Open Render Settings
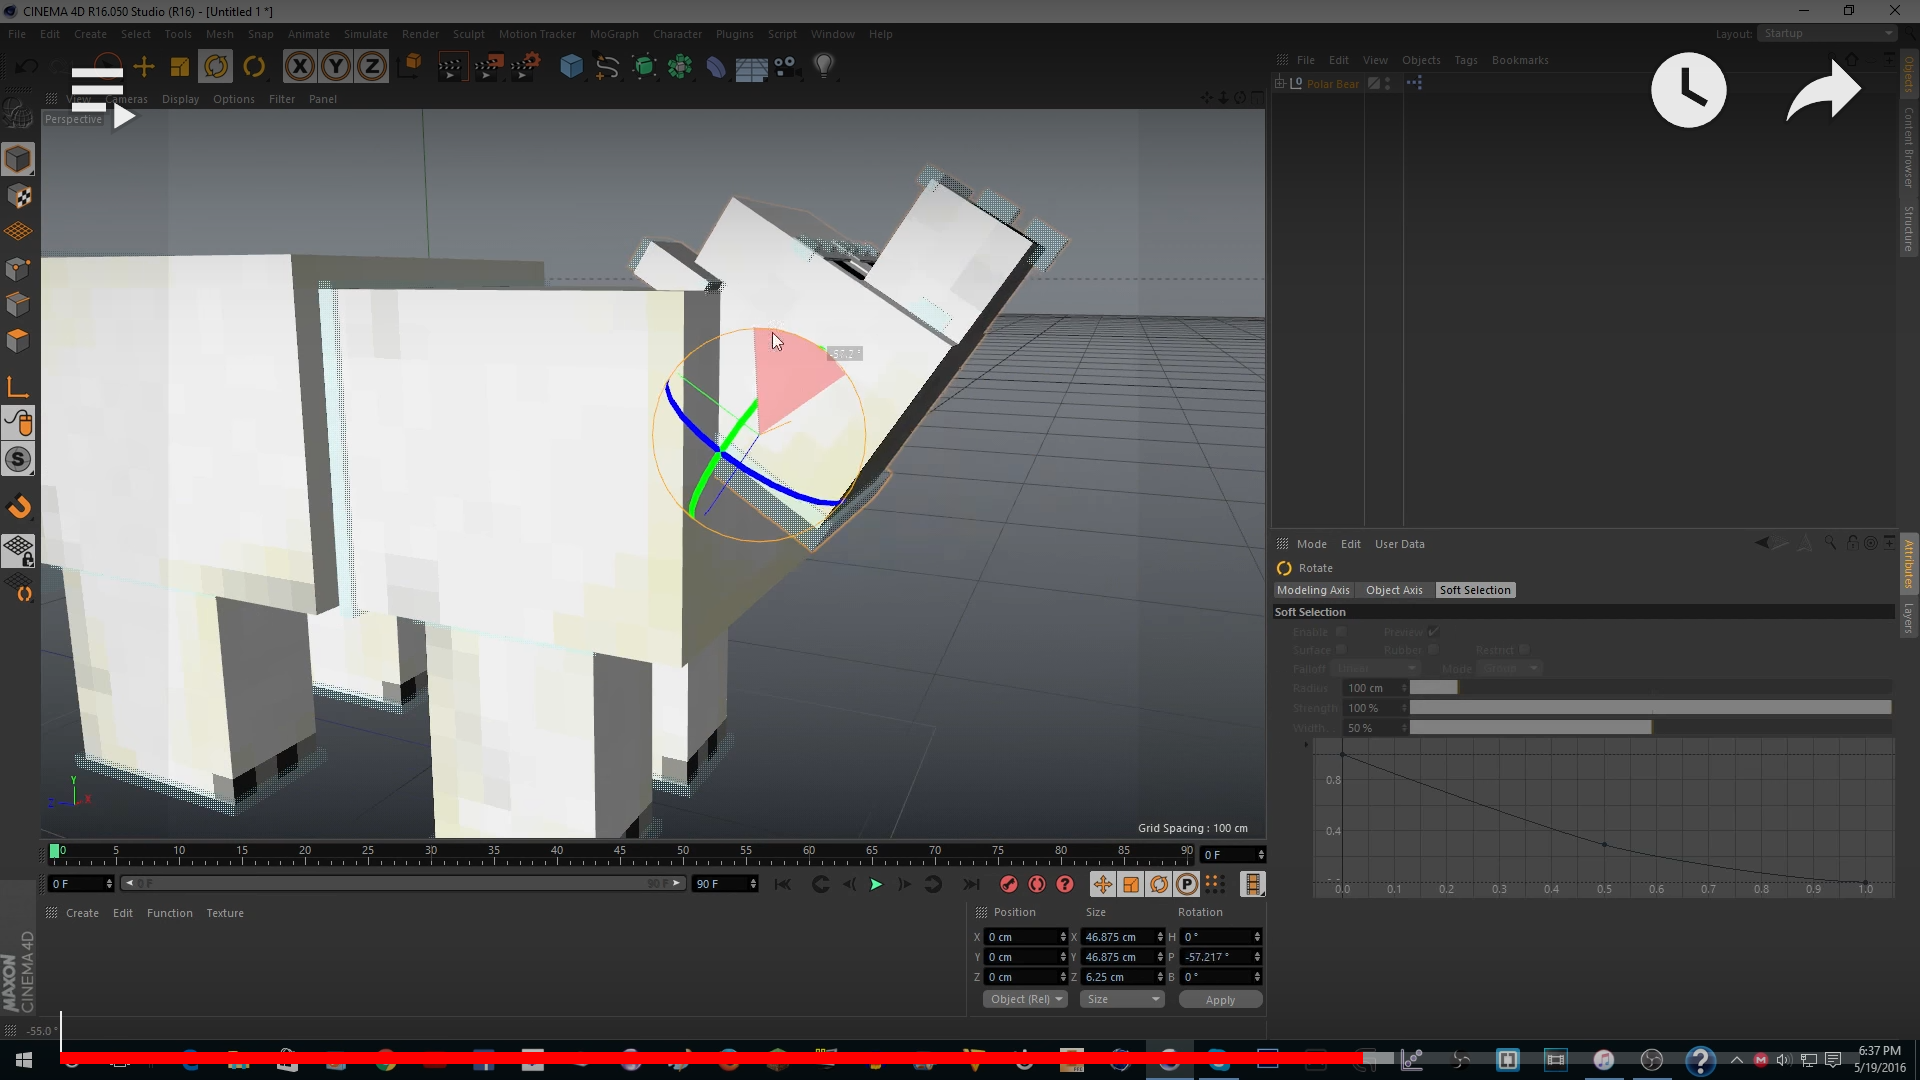This screenshot has width=1920, height=1080. [x=525, y=67]
